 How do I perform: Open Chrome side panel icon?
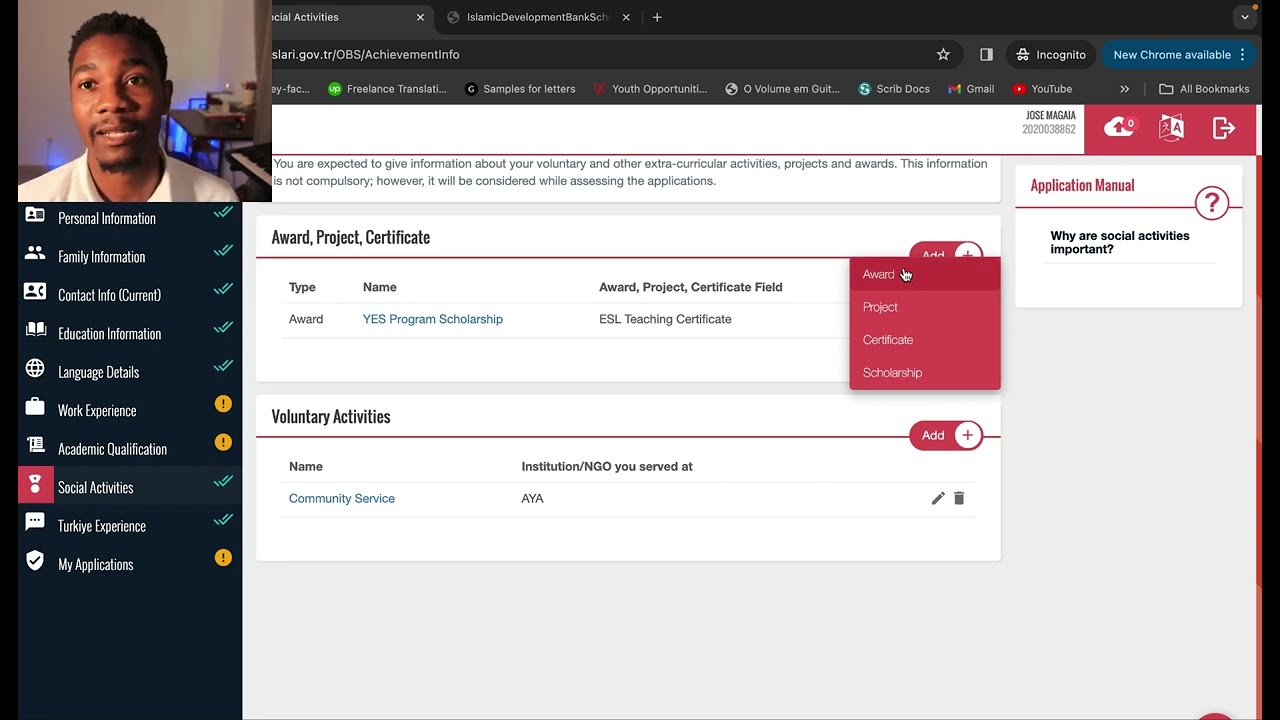986,55
